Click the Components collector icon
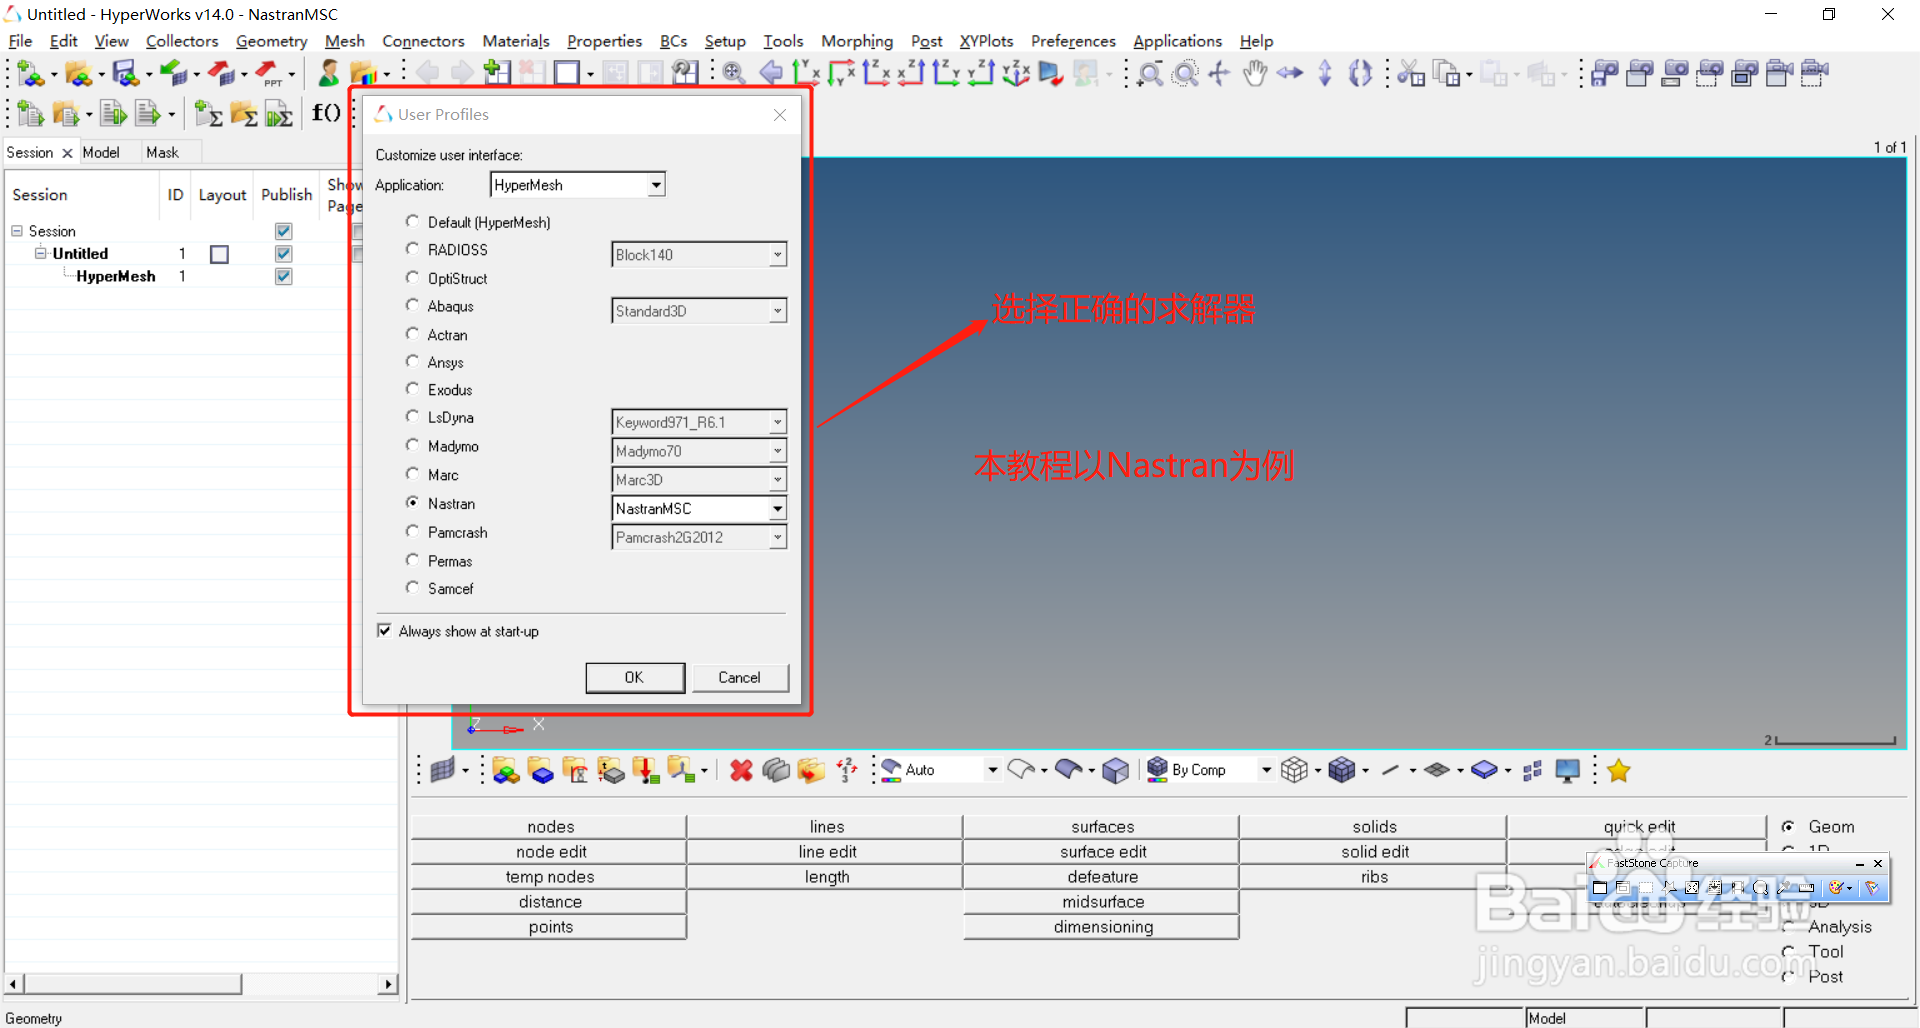This screenshot has height=1028, width=1920. click(505, 770)
